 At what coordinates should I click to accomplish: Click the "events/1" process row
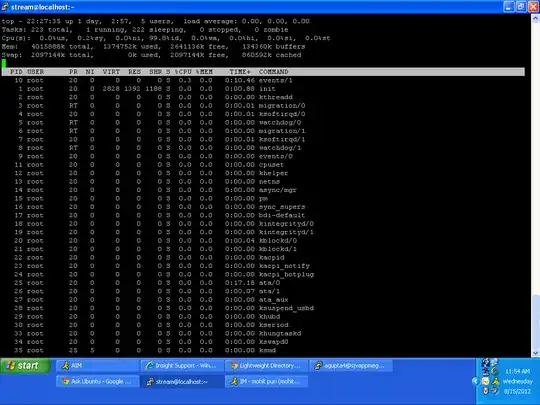153,80
